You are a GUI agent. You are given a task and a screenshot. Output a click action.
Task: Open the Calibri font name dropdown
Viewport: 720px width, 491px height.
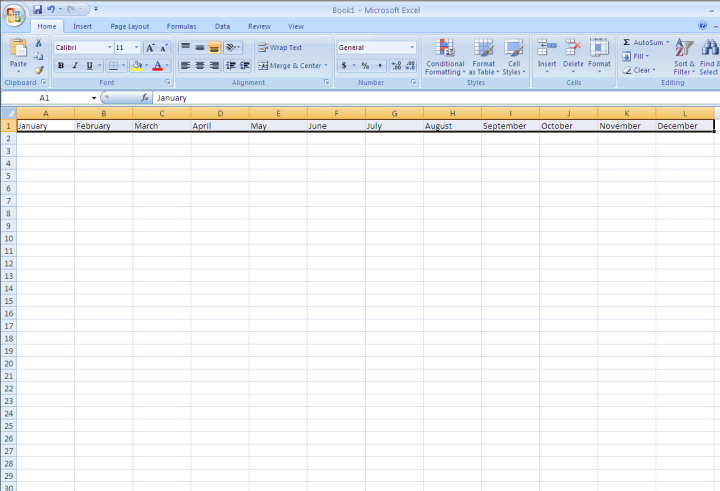(109, 47)
